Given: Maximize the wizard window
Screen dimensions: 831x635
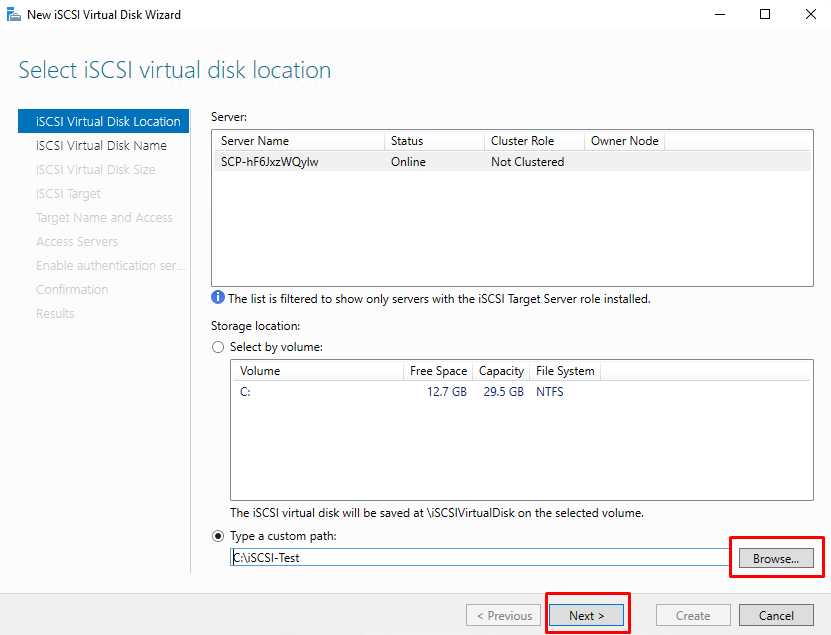Looking at the screenshot, I should [765, 14].
